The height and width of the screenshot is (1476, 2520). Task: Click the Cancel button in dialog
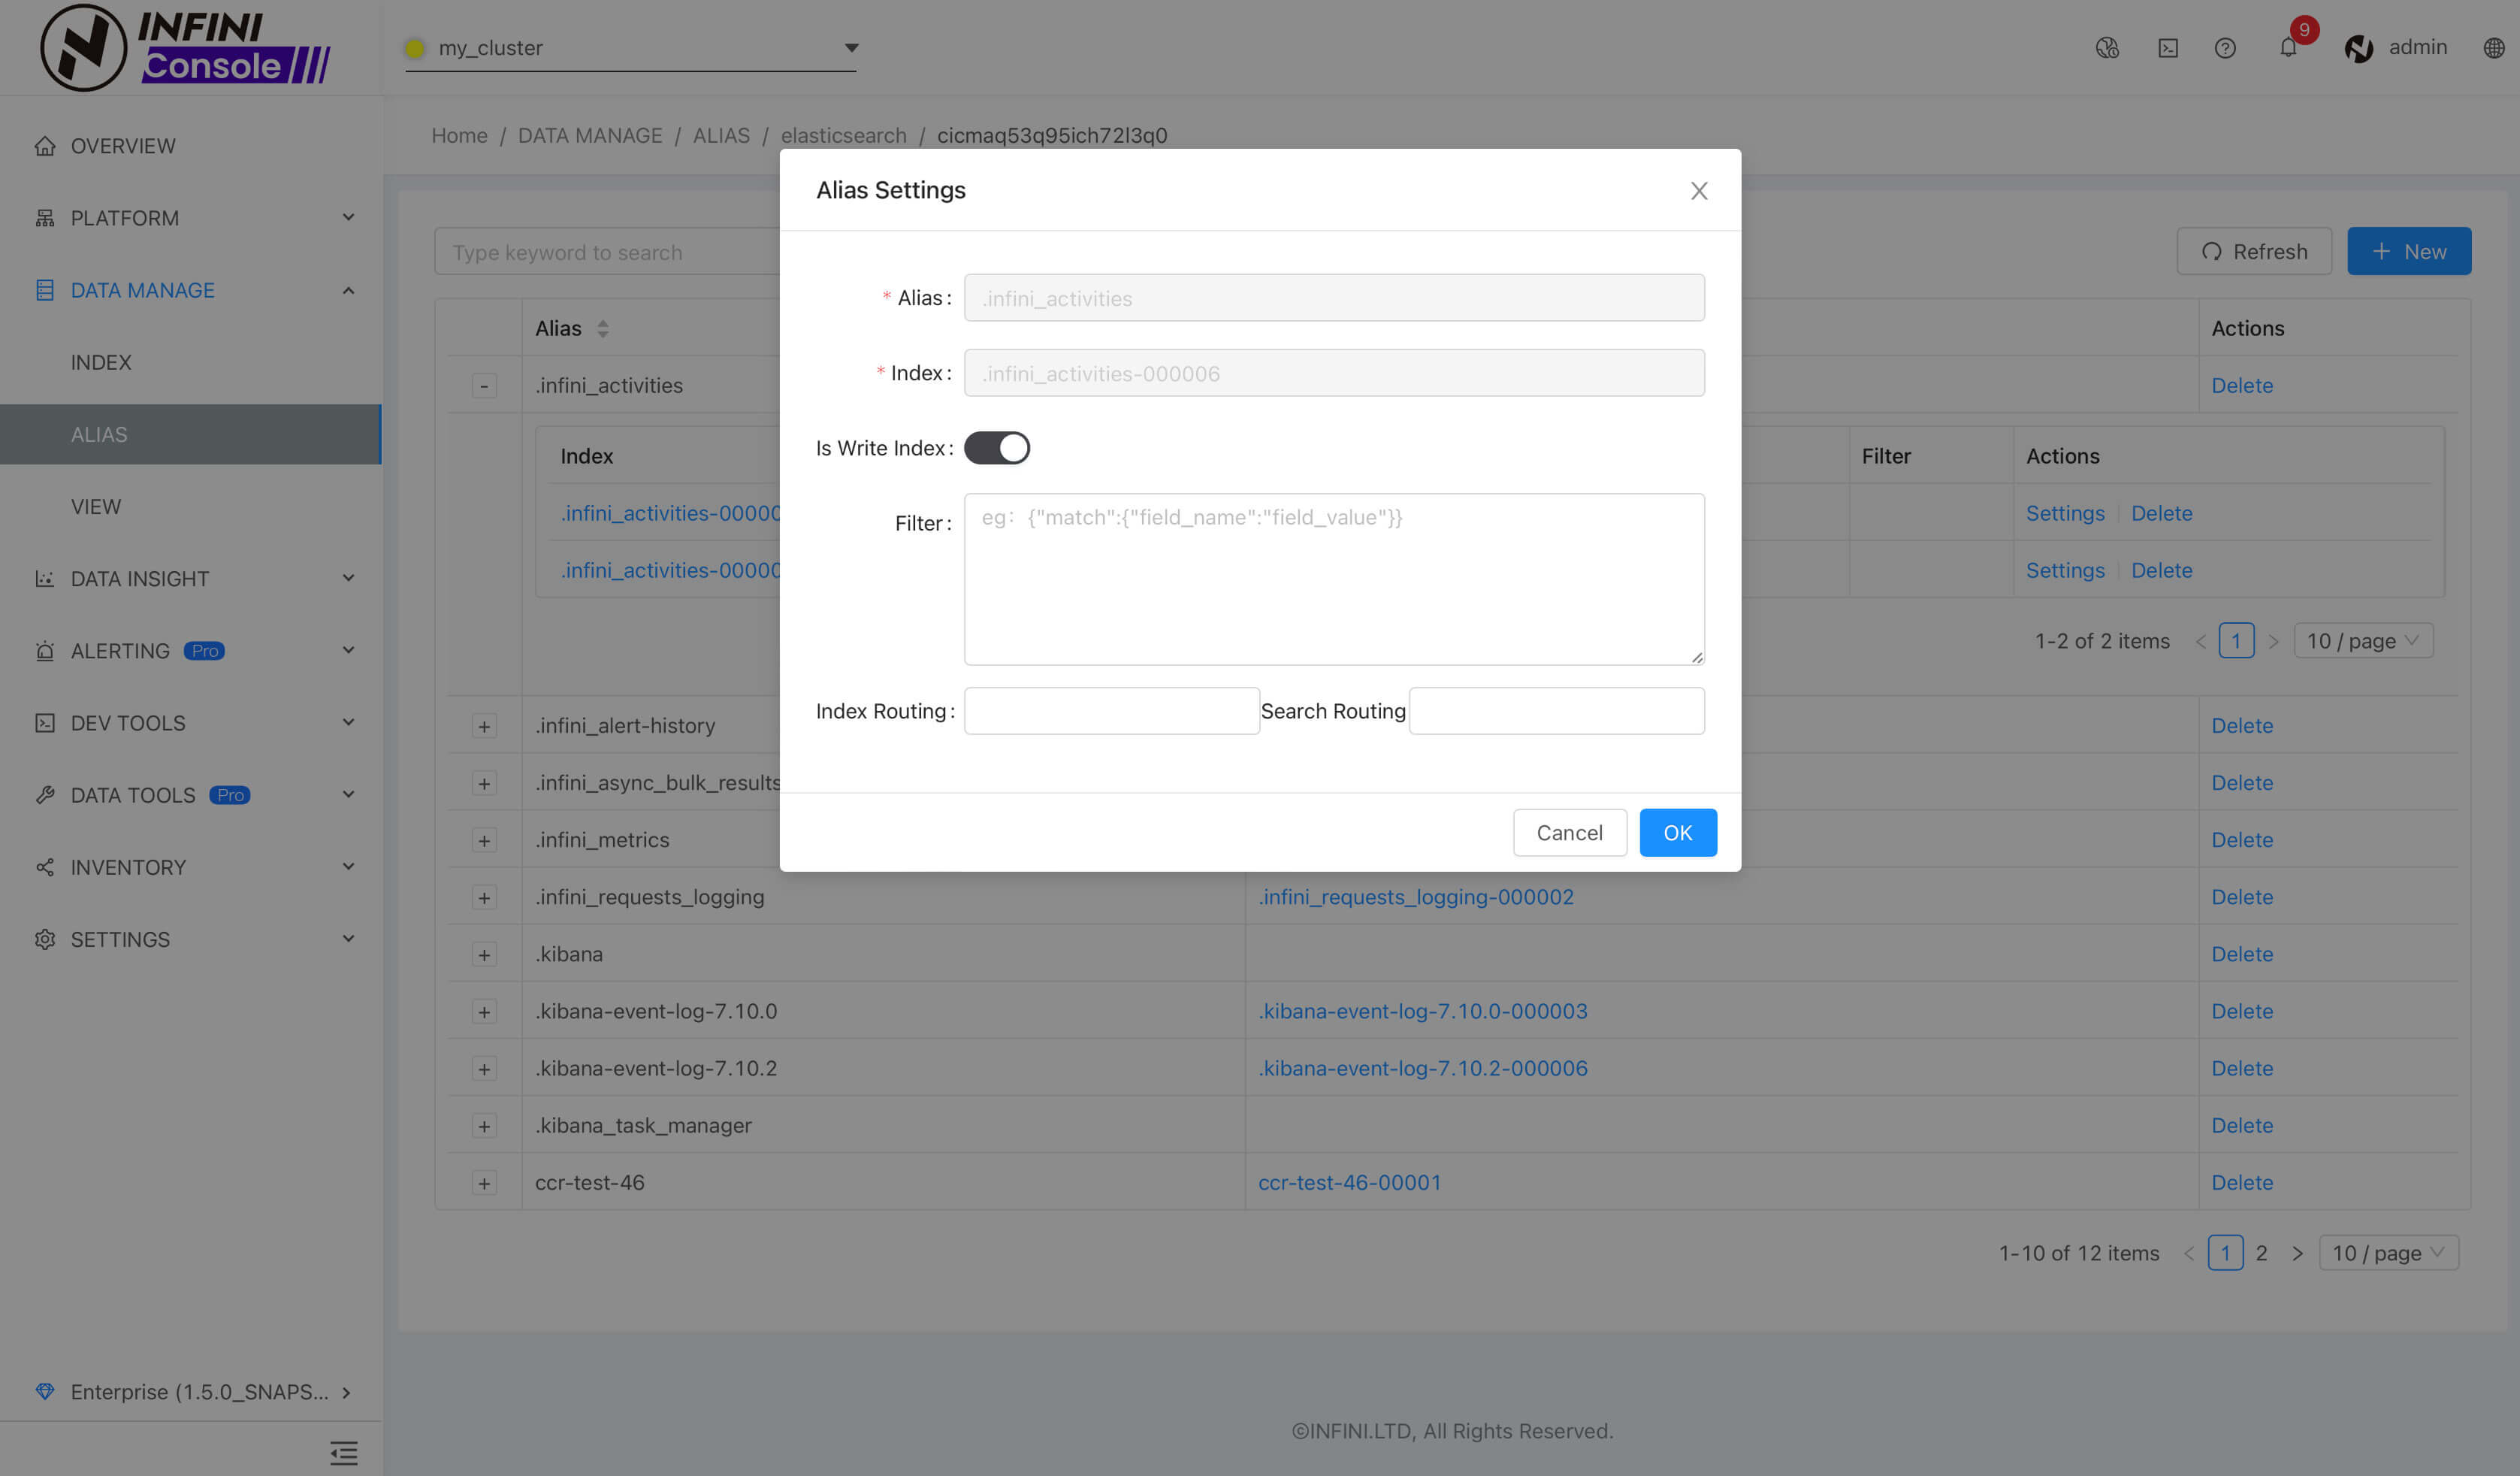point(1568,831)
